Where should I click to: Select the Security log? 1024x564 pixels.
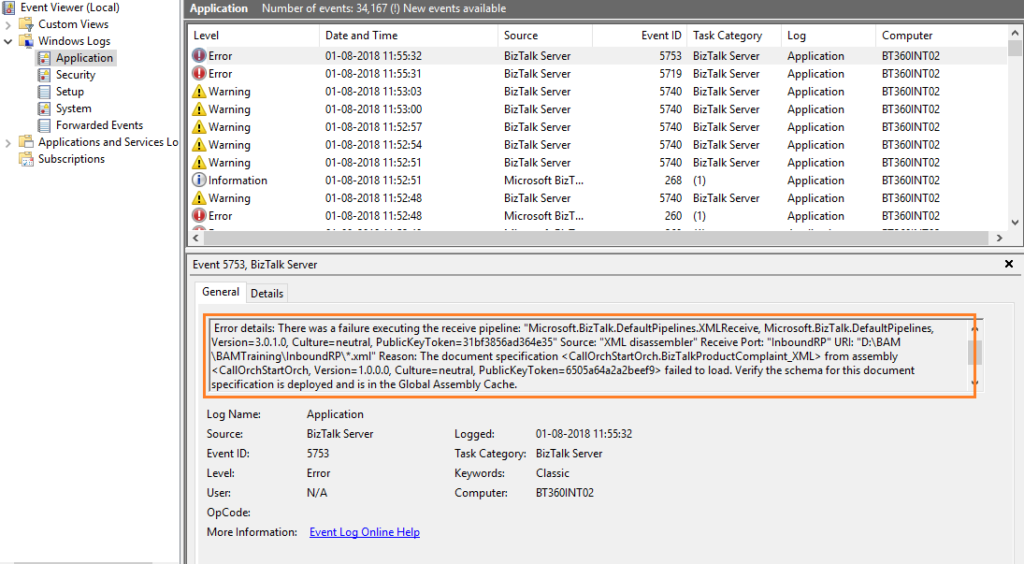(76, 75)
